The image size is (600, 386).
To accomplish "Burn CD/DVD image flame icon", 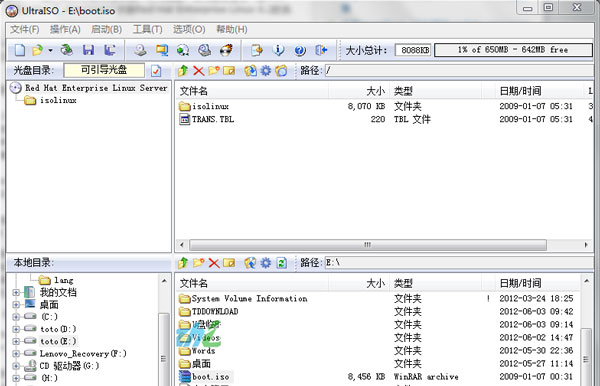I will click(x=226, y=50).
